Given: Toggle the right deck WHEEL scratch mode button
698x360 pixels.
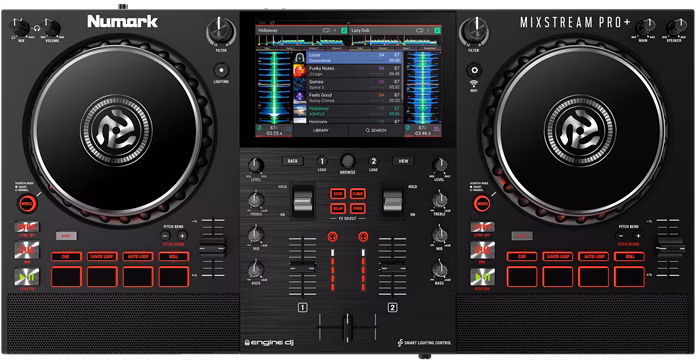Looking at the screenshot, I should pos(483,203).
